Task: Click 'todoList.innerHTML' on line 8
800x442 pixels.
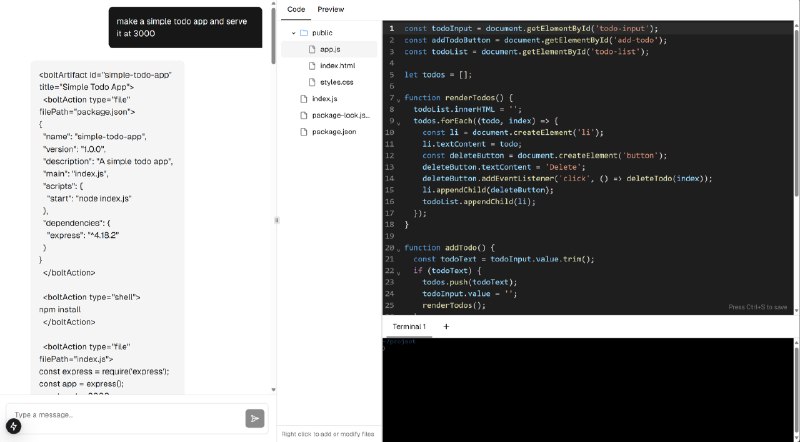Action: tap(454, 109)
